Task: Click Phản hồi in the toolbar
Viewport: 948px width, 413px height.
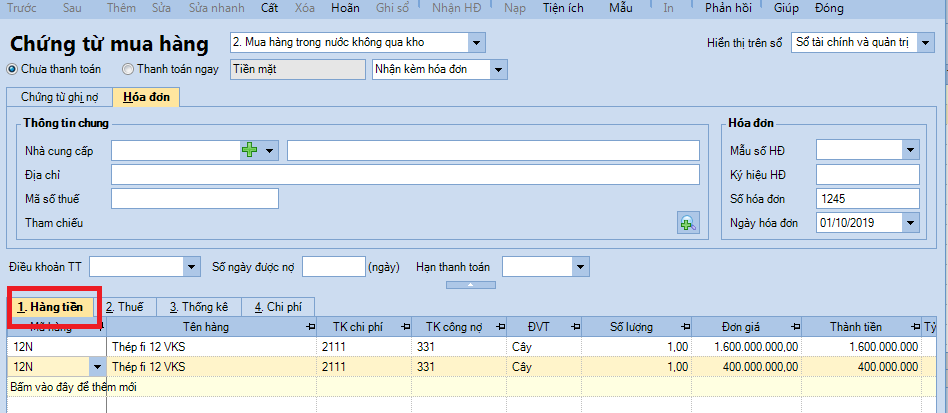Action: [x=728, y=8]
